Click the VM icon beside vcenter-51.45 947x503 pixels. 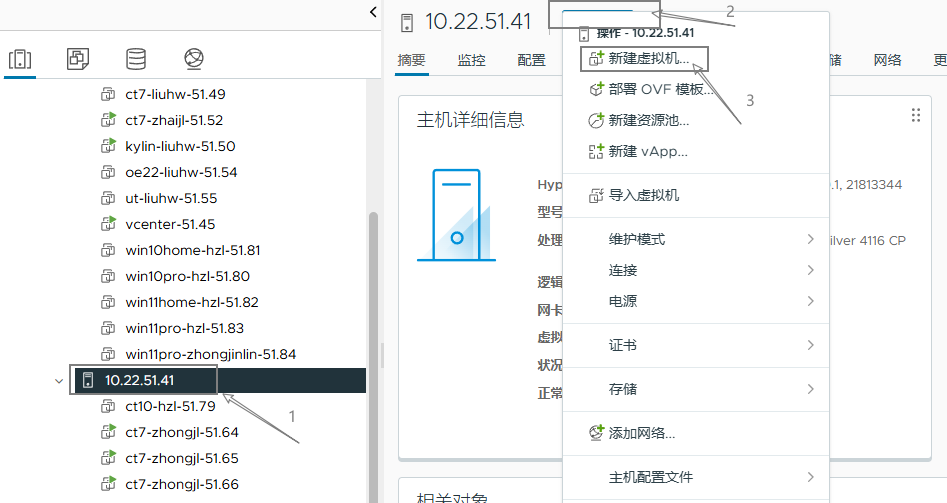point(108,224)
